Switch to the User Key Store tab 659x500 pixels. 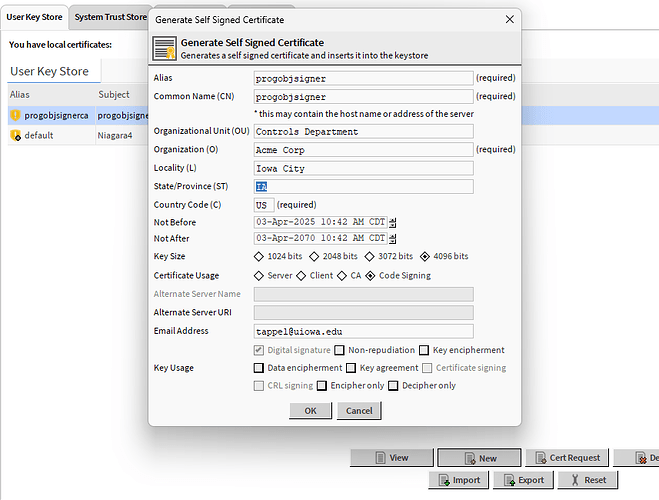point(35,17)
